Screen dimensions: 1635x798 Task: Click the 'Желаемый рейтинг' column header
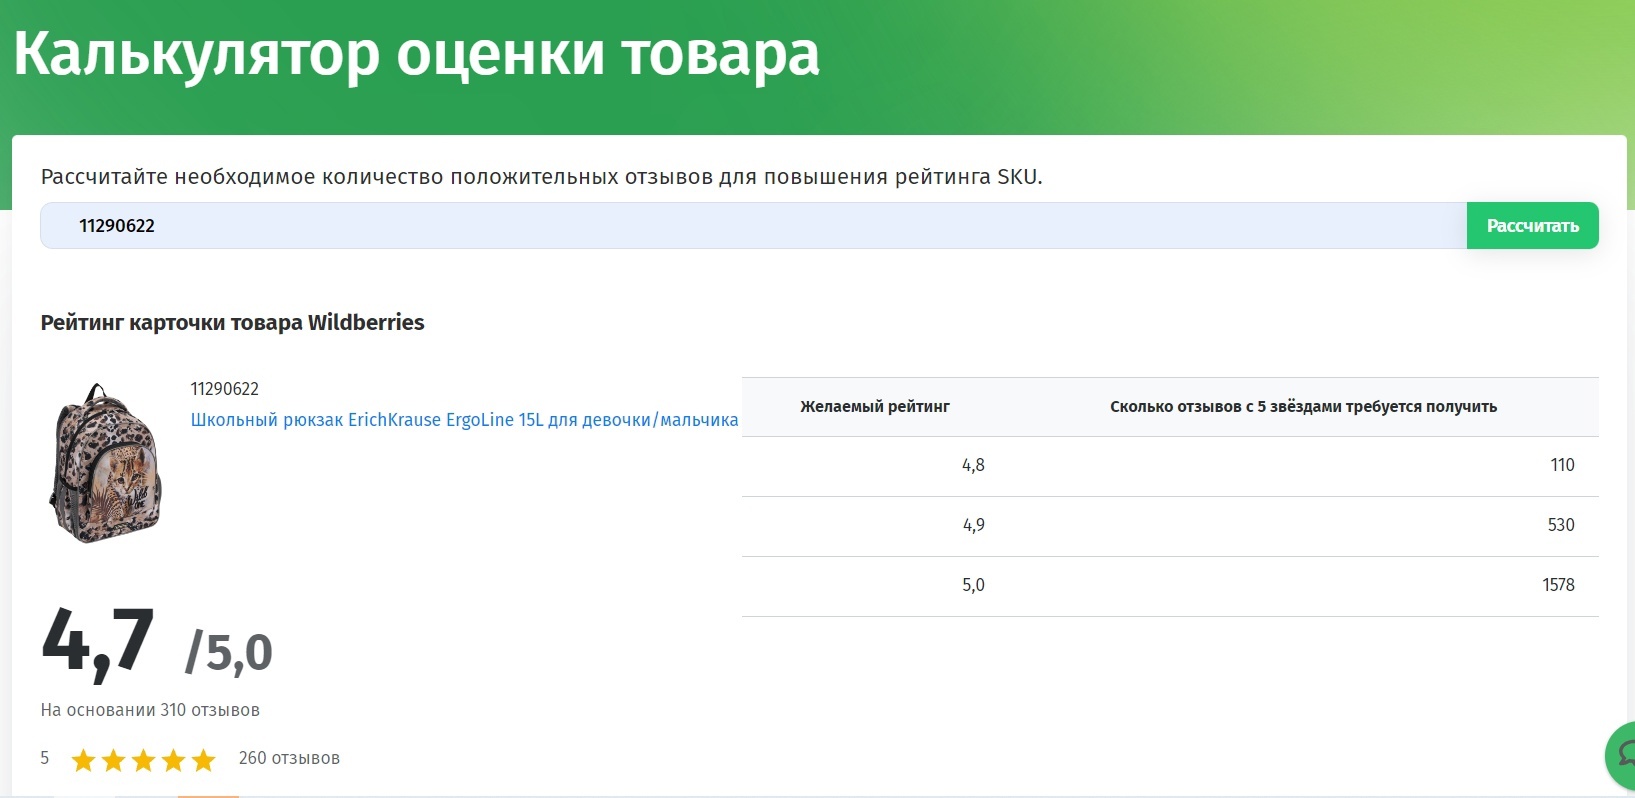[875, 407]
